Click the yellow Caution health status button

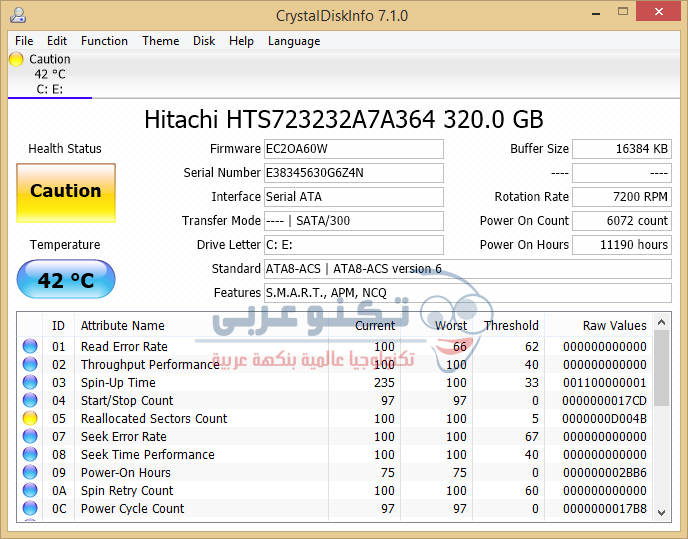coord(66,193)
